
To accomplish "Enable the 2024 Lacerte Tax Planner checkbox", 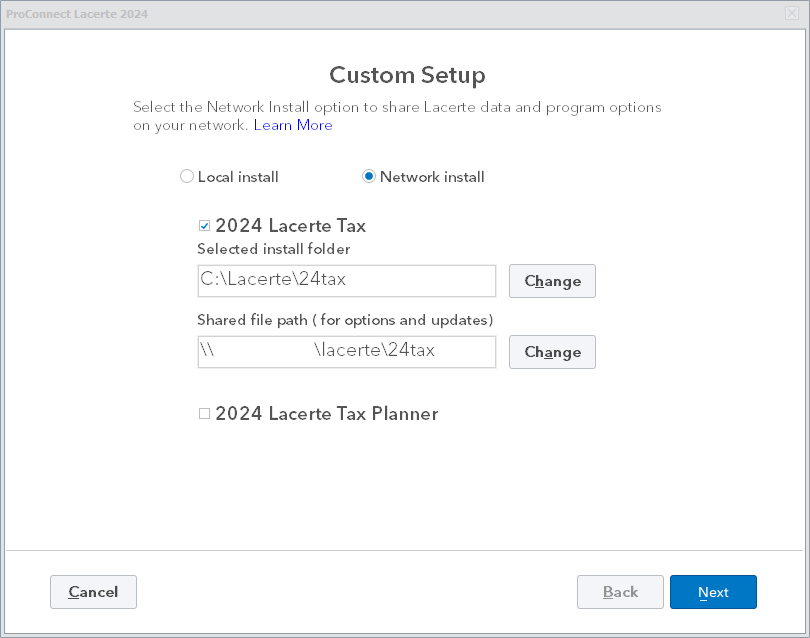I will coord(205,413).
